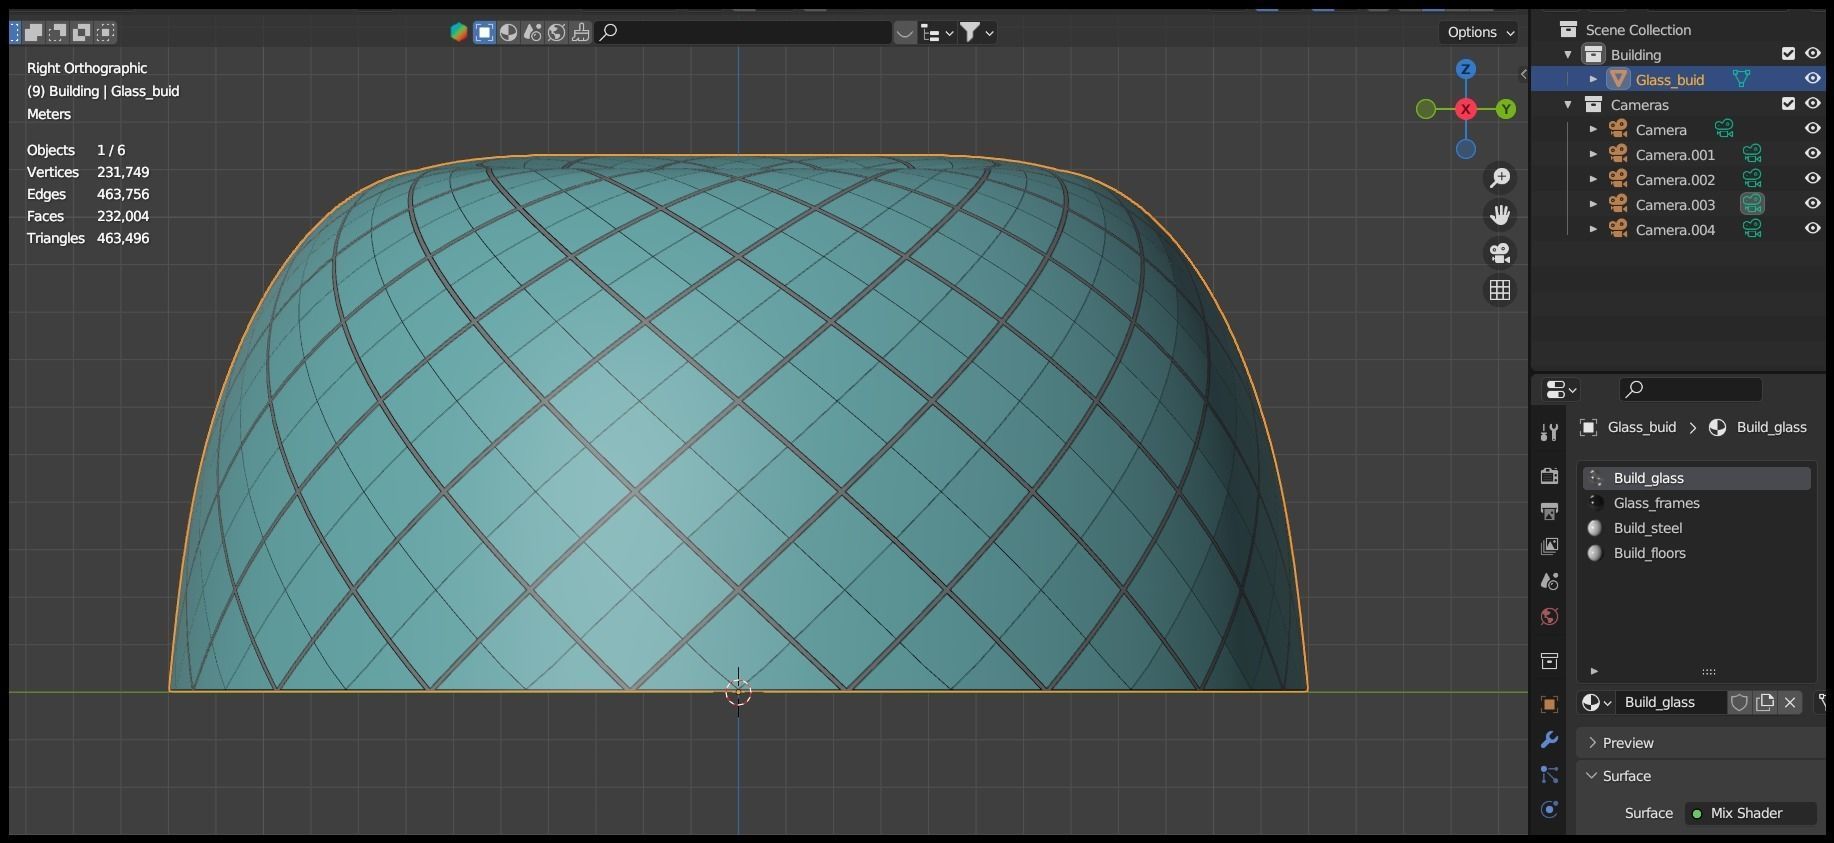Select the Glass_buid object
1834x843 pixels.
[1670, 80]
